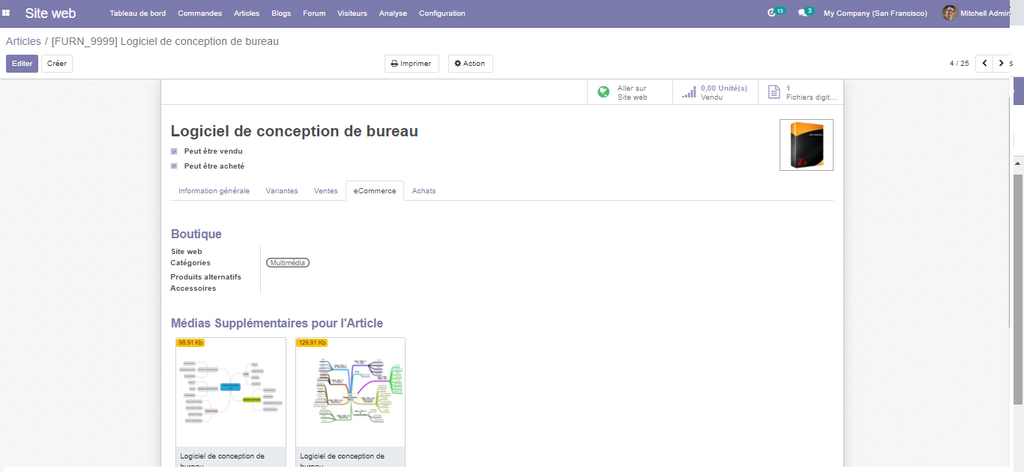Open the apps grid menu icon
The image size is (1024, 472).
[7, 13]
